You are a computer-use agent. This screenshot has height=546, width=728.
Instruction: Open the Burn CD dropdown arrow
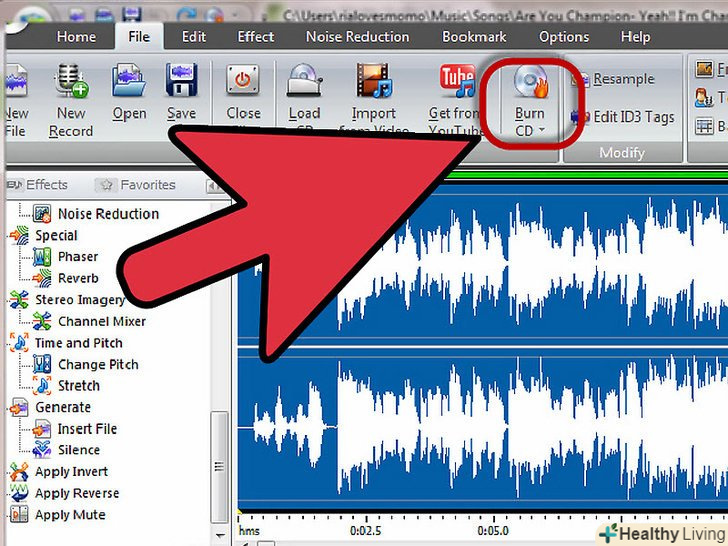click(541, 130)
